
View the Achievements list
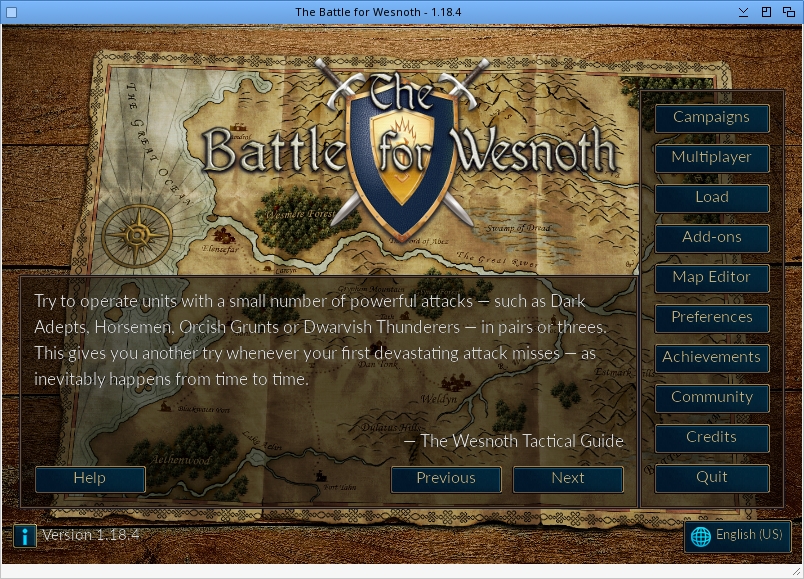711,358
